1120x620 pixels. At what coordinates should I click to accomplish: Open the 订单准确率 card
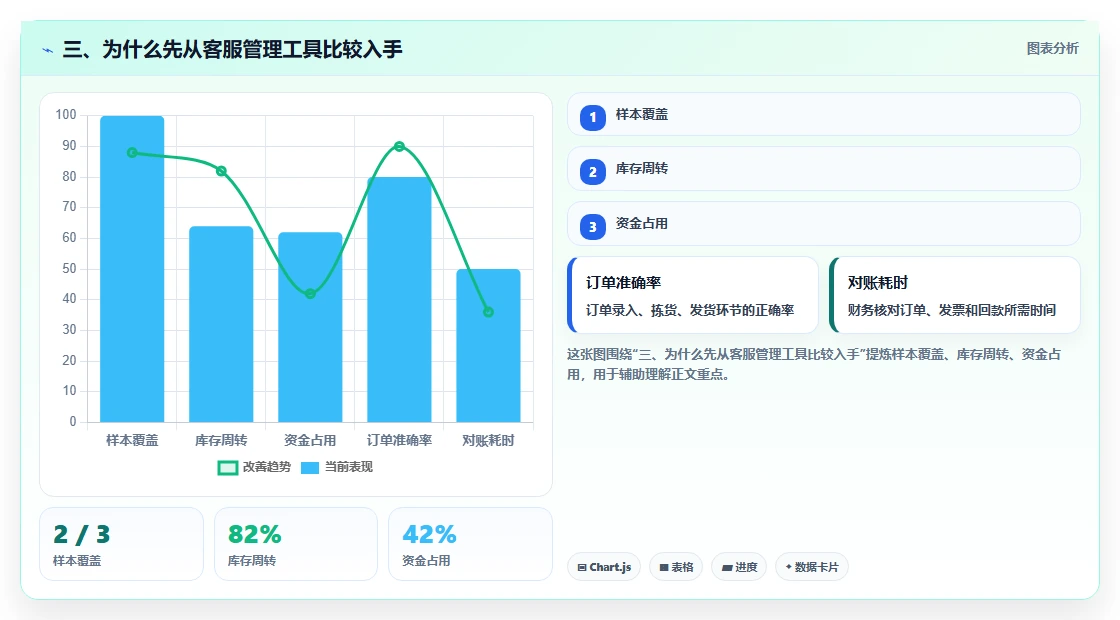[693, 295]
